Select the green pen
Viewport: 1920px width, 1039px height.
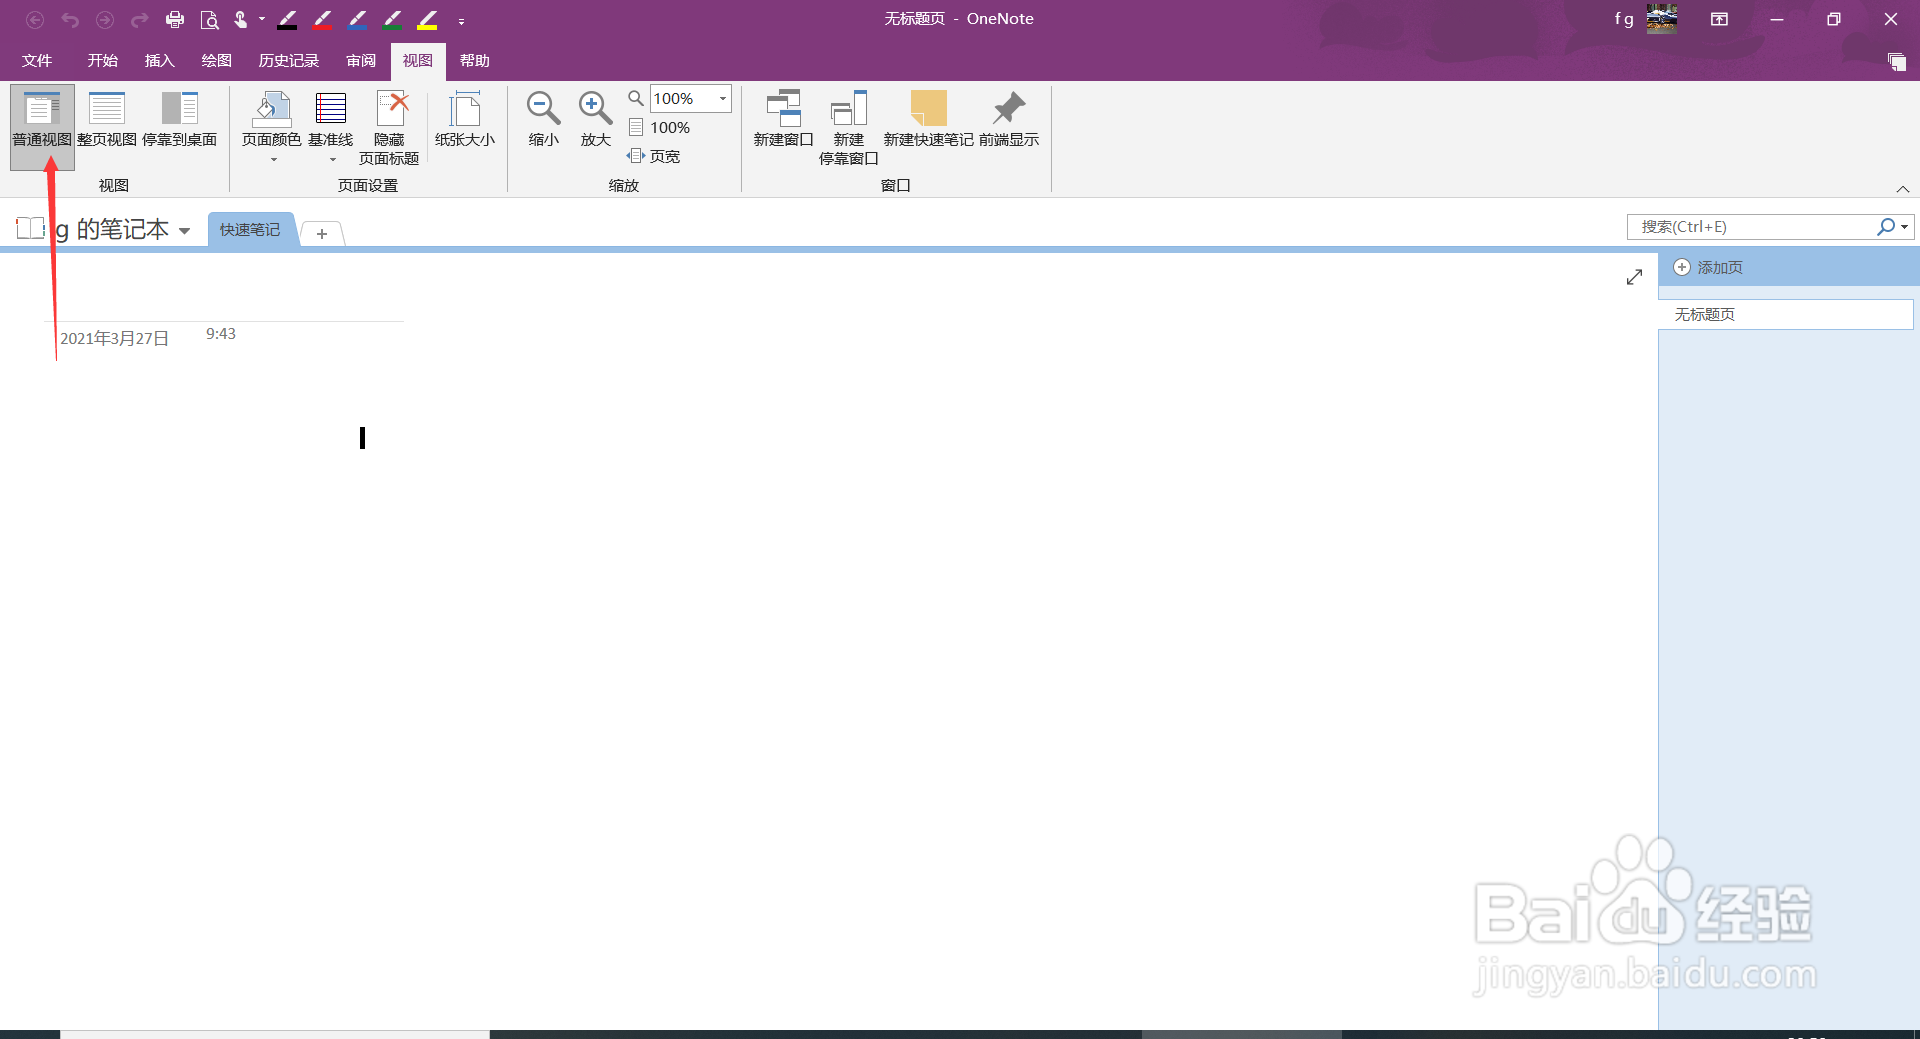(x=393, y=20)
